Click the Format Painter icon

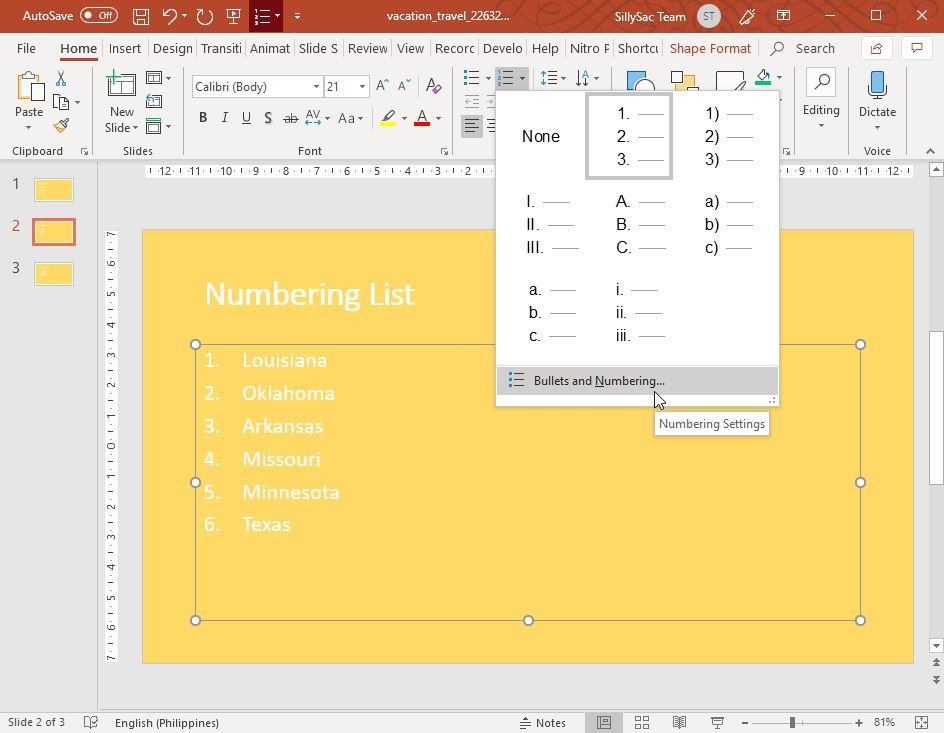pos(61,126)
